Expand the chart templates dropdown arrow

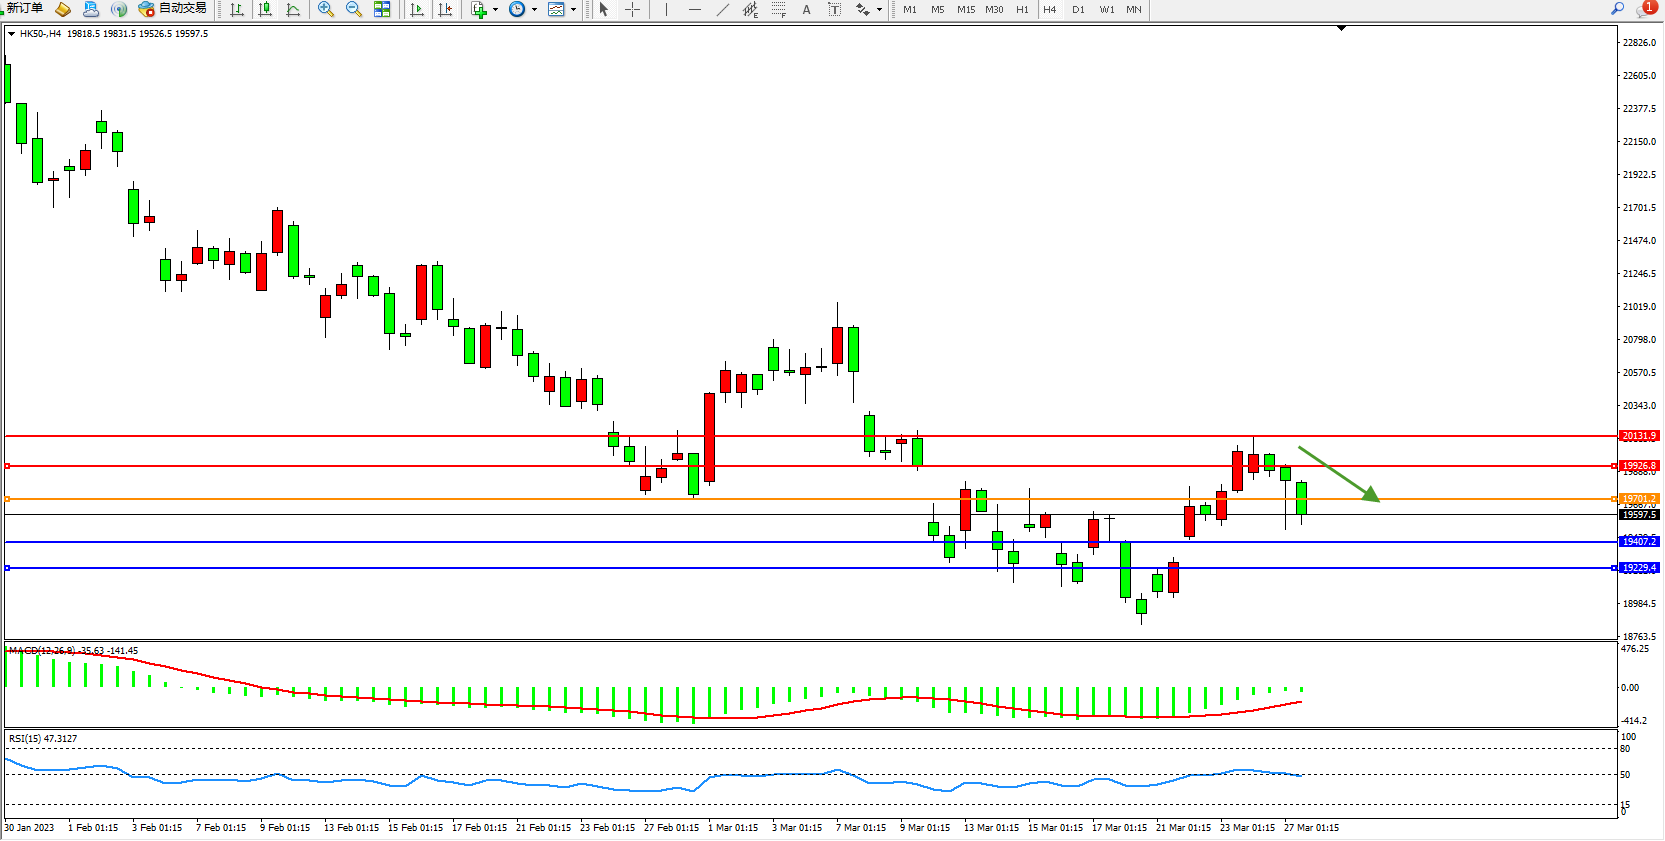573,10
